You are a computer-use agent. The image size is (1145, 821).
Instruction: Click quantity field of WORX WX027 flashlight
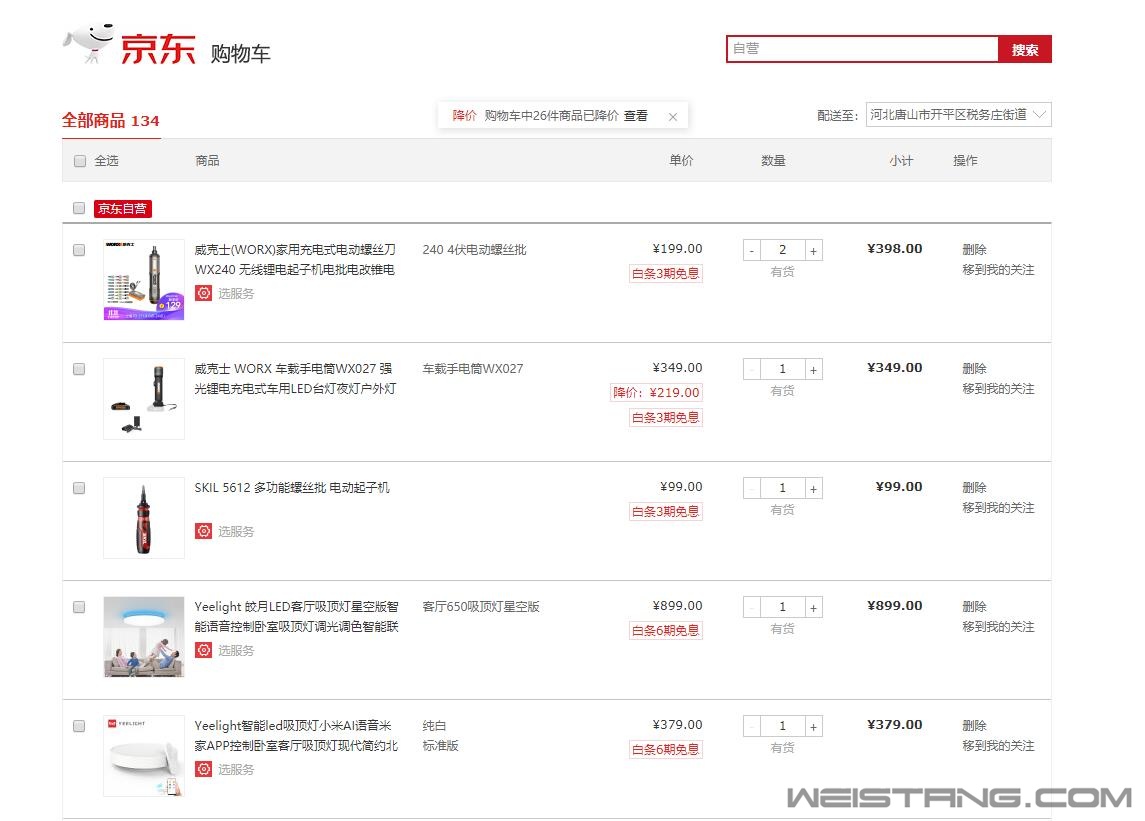pos(783,370)
